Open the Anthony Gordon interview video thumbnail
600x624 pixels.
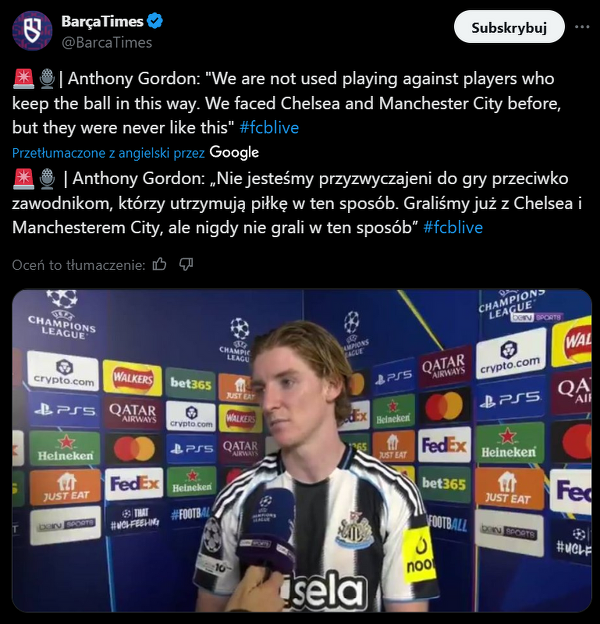302,450
